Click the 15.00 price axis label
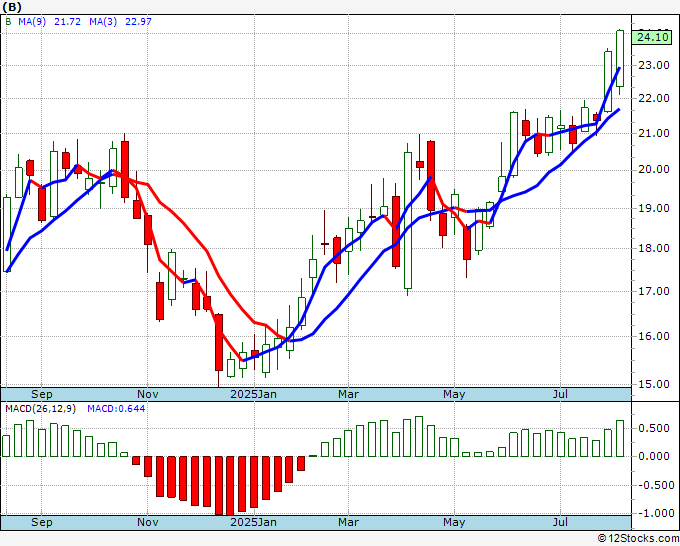Image resolution: width=680 pixels, height=546 pixels. click(x=654, y=384)
